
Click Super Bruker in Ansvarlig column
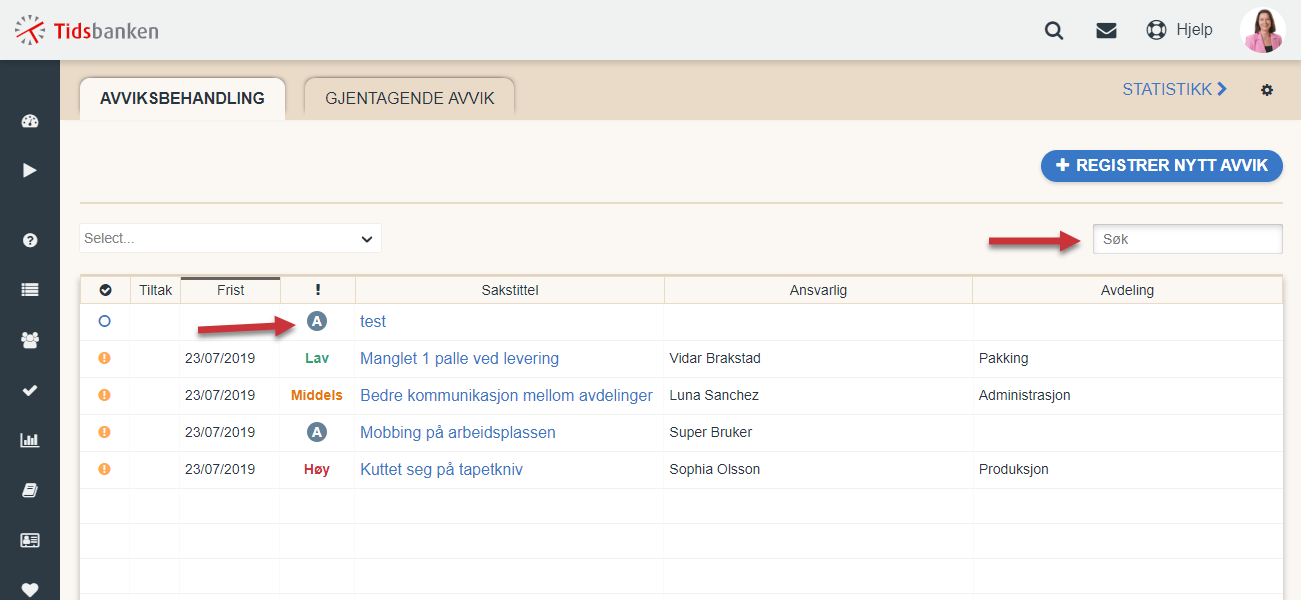click(x=710, y=432)
